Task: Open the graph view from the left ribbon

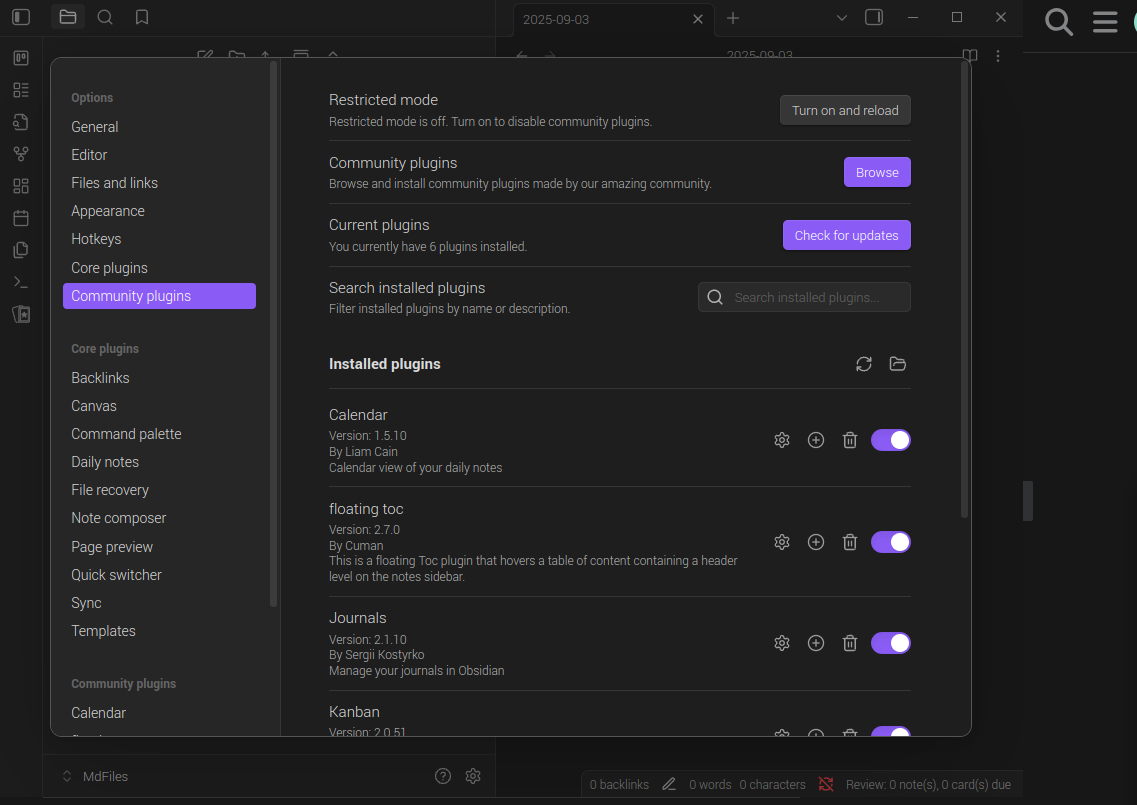Action: (x=20, y=153)
